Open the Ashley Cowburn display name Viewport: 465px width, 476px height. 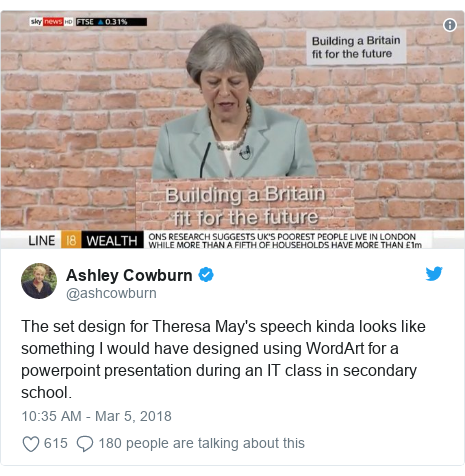point(129,275)
